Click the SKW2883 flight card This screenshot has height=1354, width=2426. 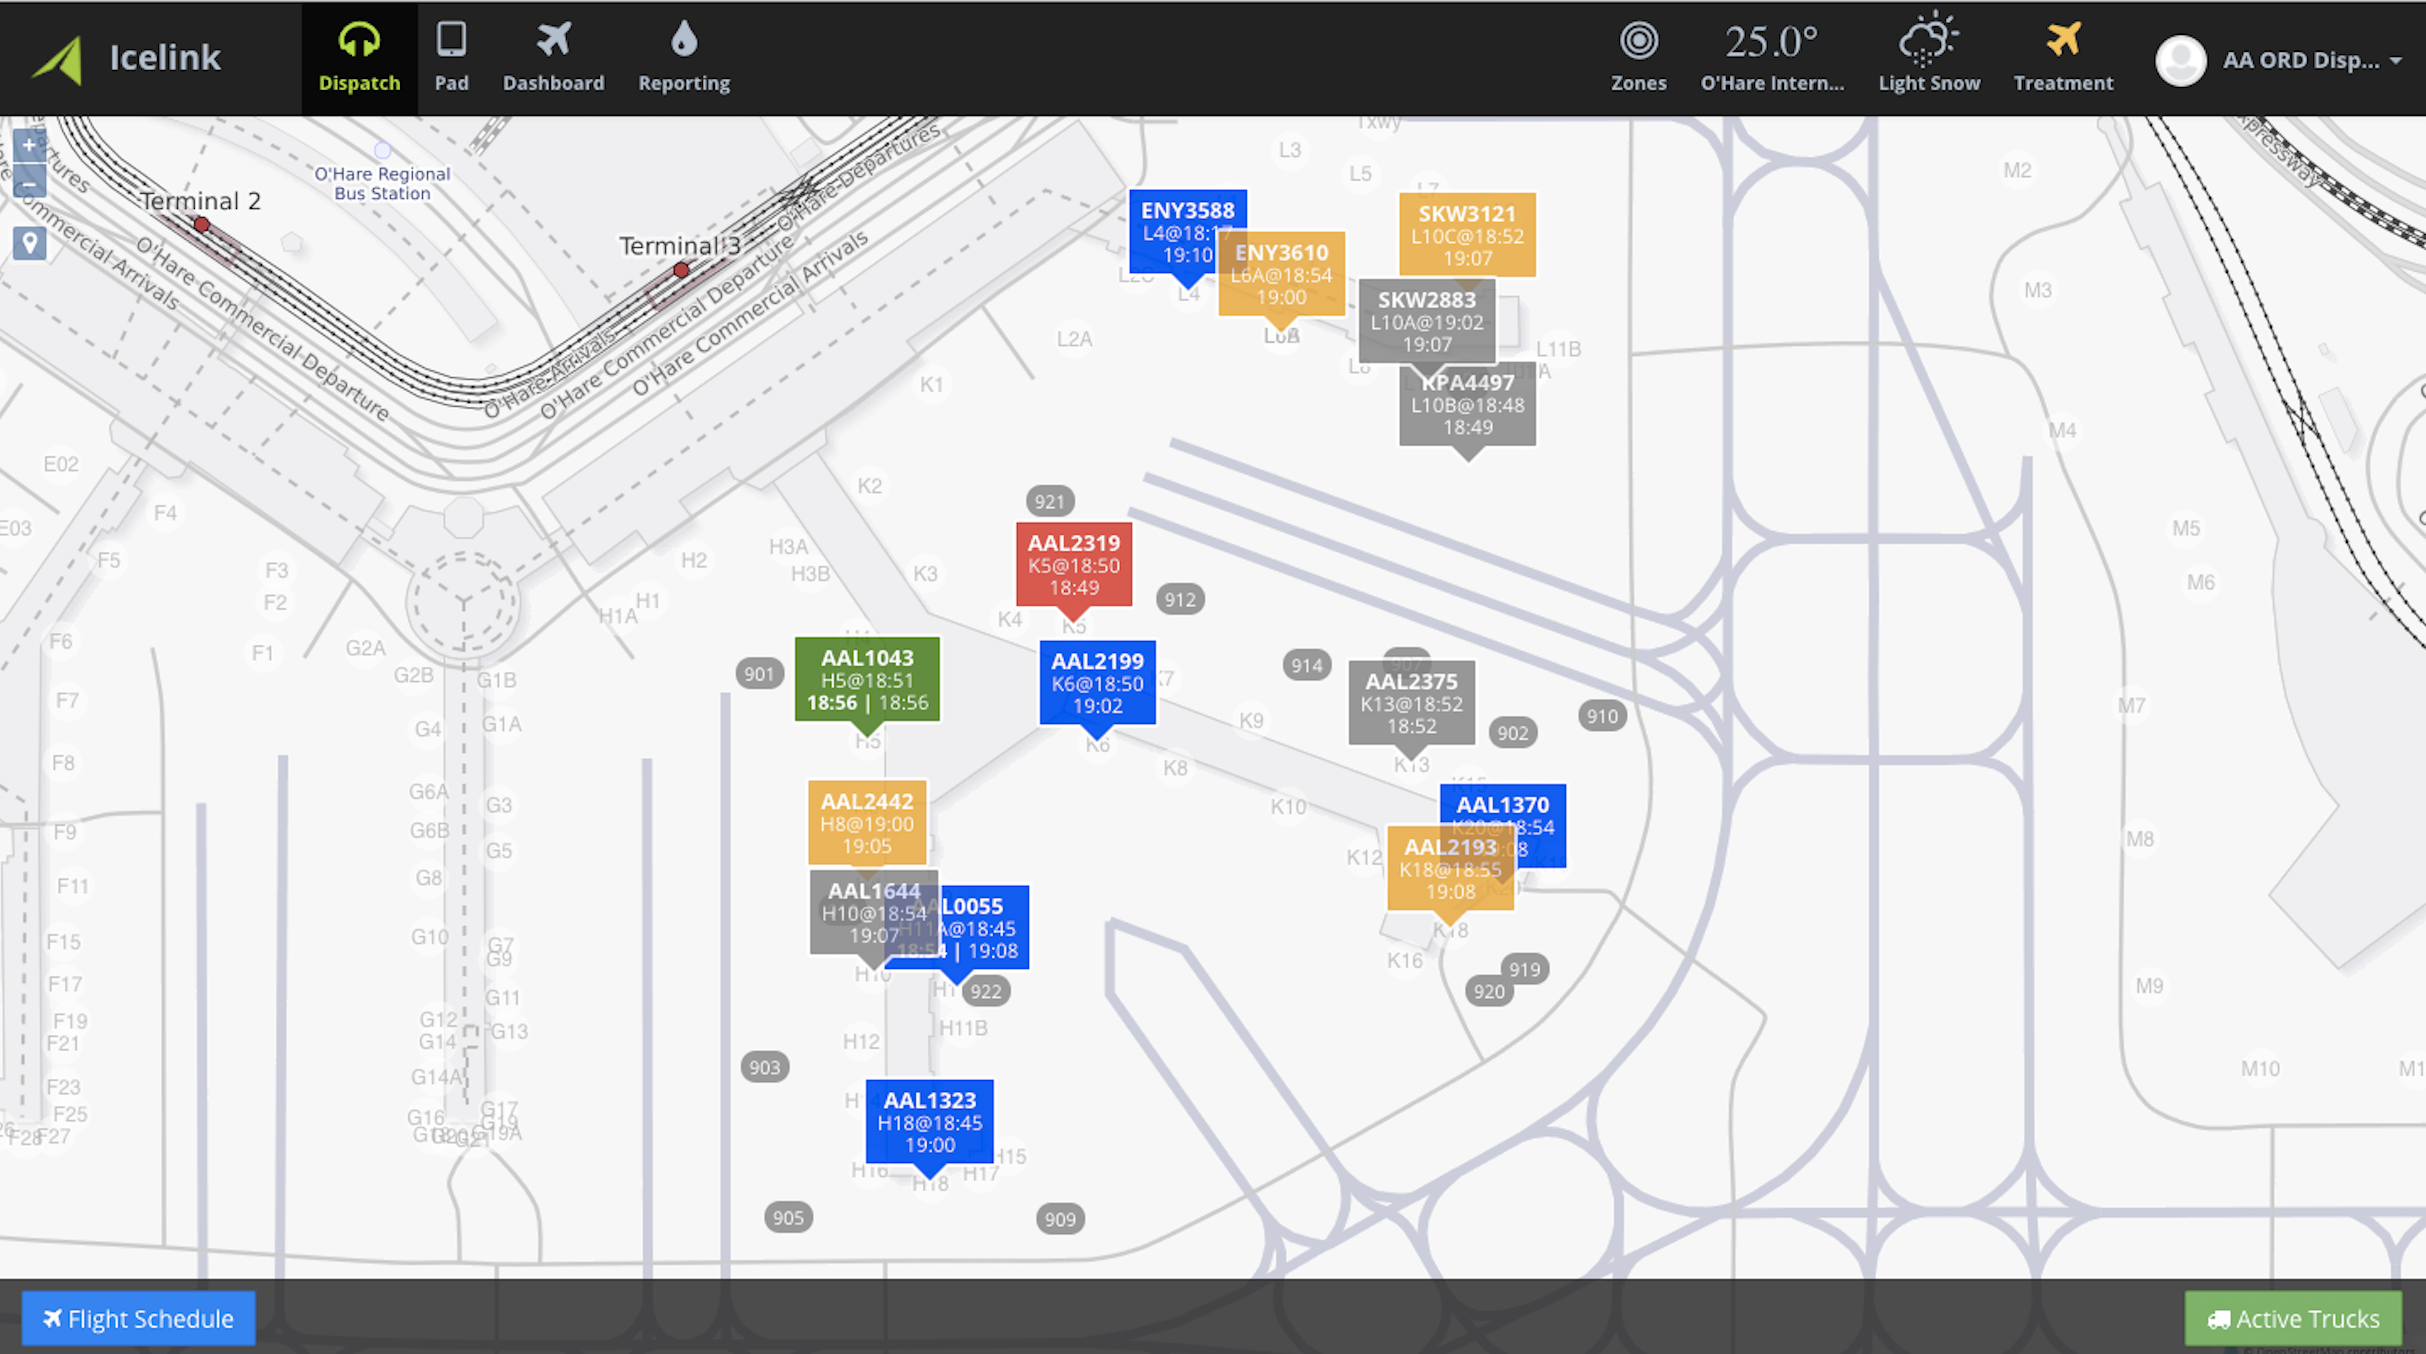coord(1426,321)
